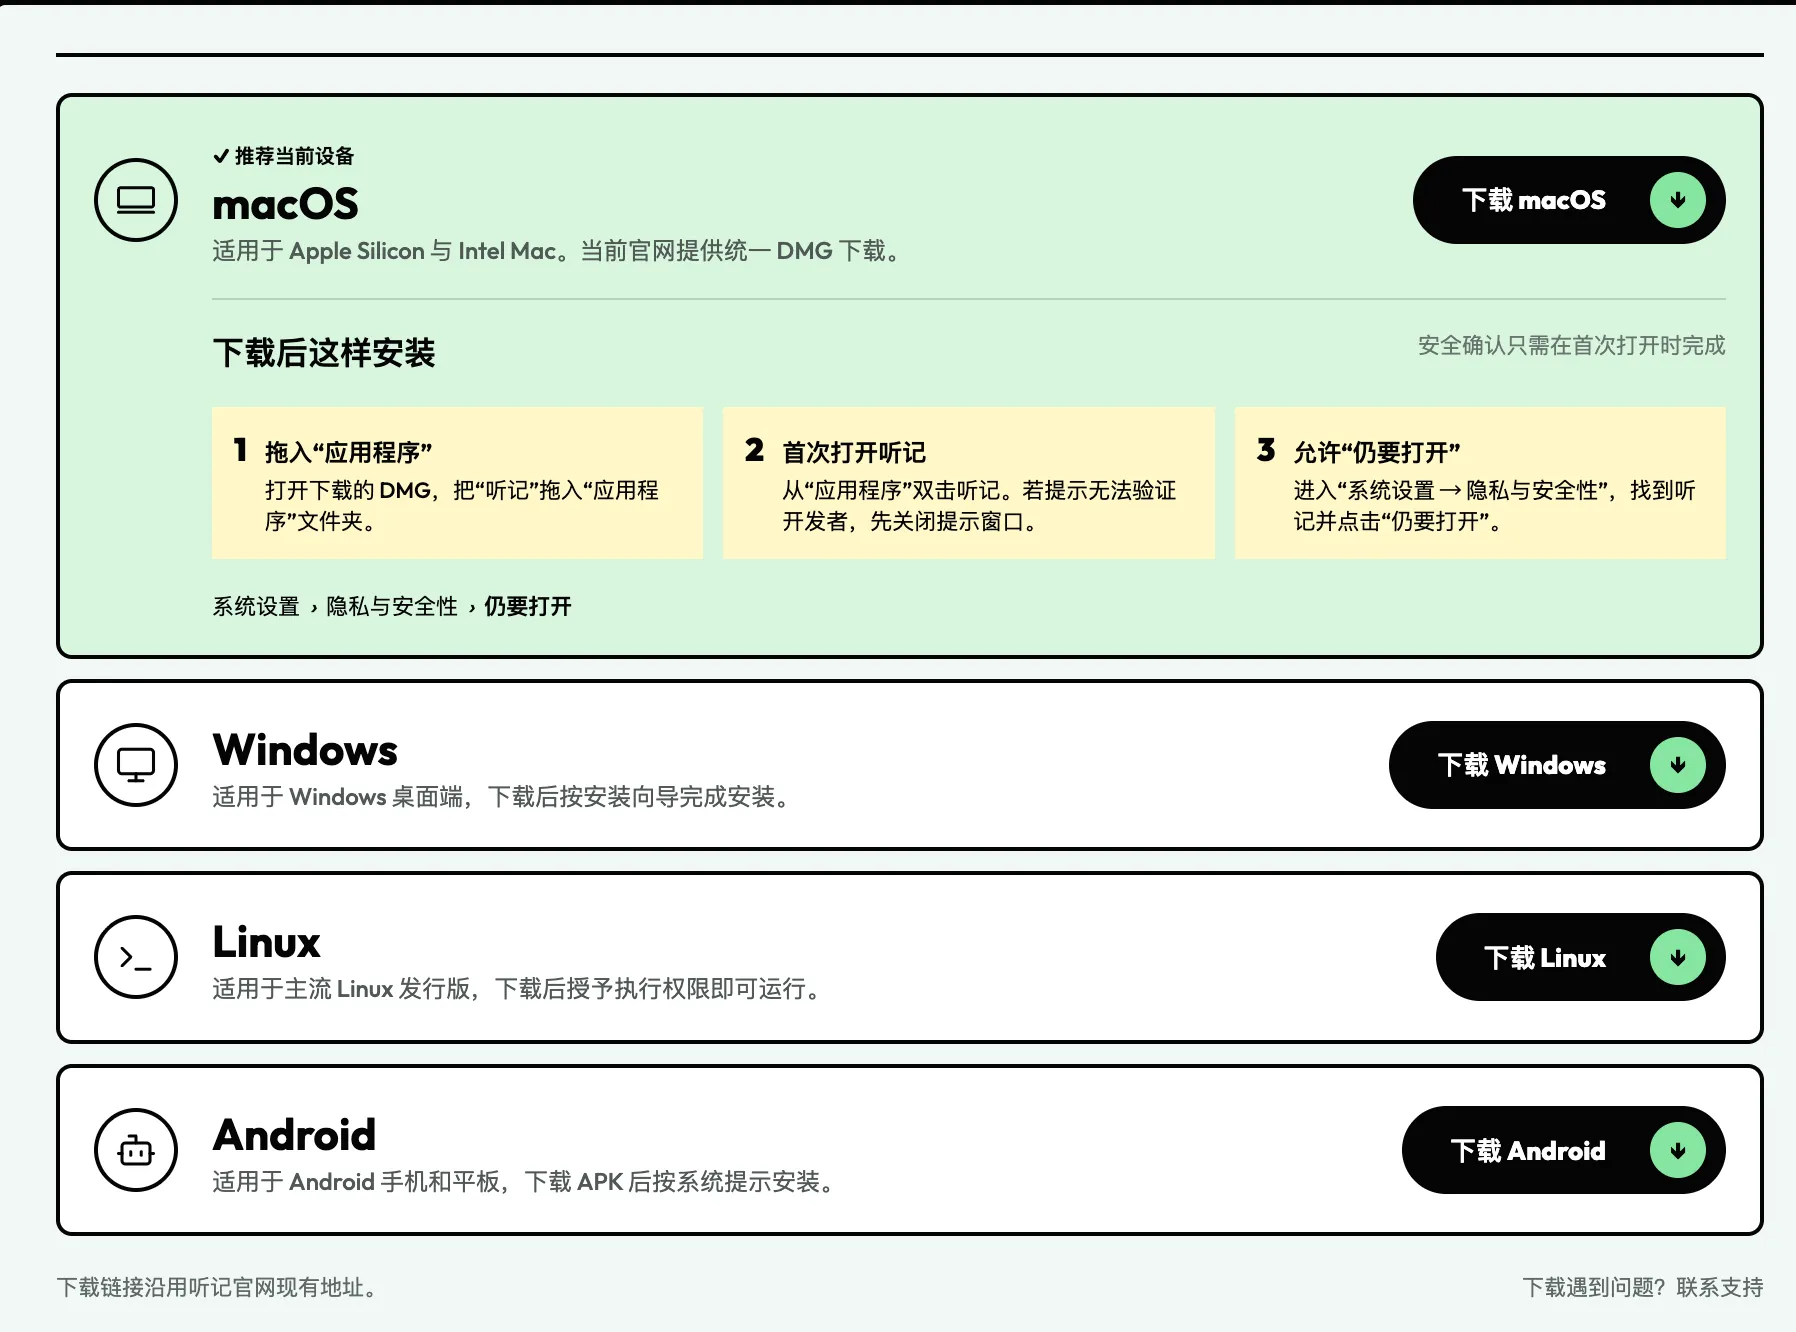This screenshot has height=1332, width=1796.
Task: Click the 下载后这样安装 heading
Action: click(324, 353)
